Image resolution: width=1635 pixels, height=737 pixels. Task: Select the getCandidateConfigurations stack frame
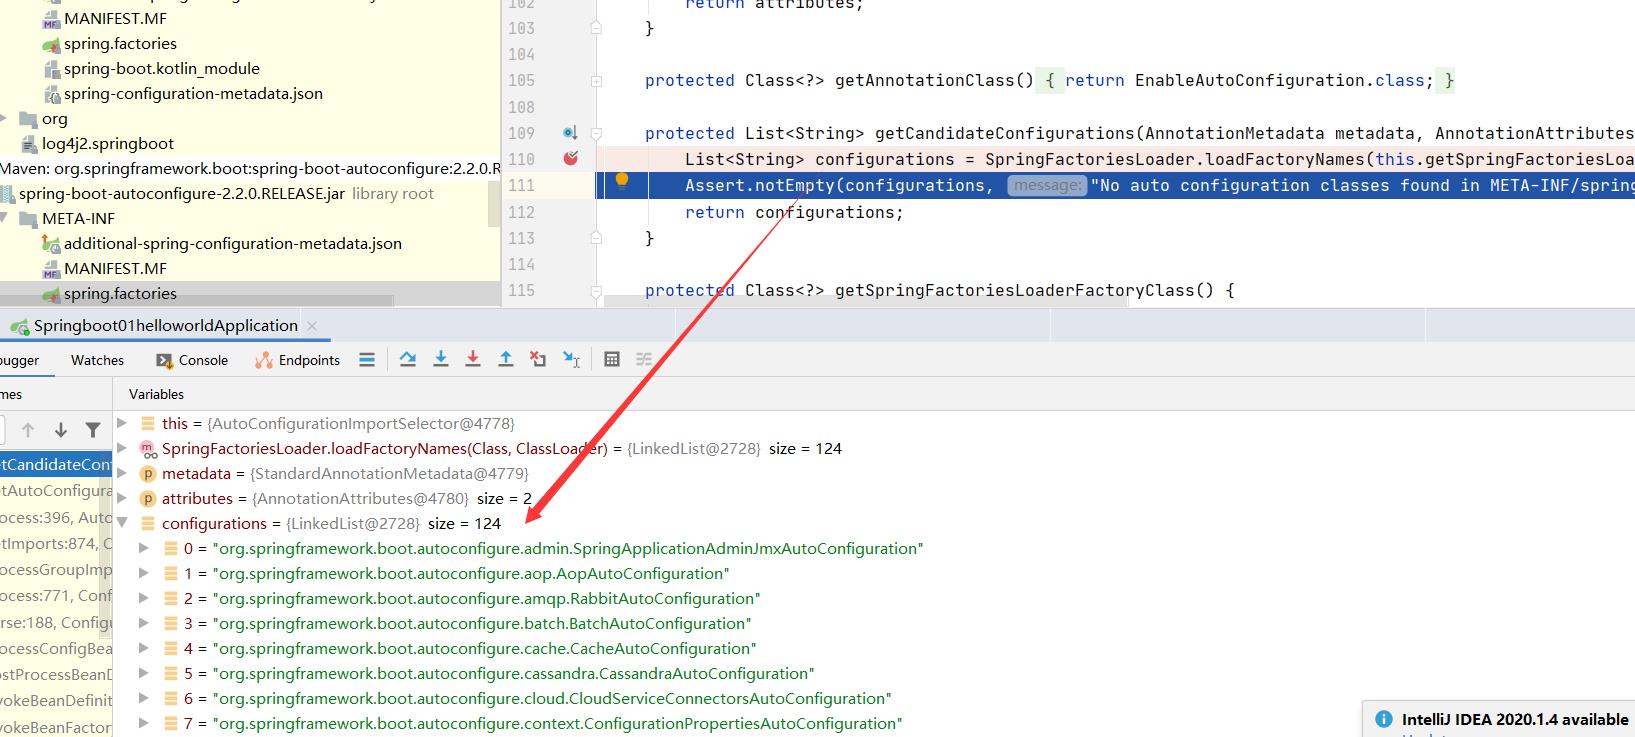[x=56, y=464]
